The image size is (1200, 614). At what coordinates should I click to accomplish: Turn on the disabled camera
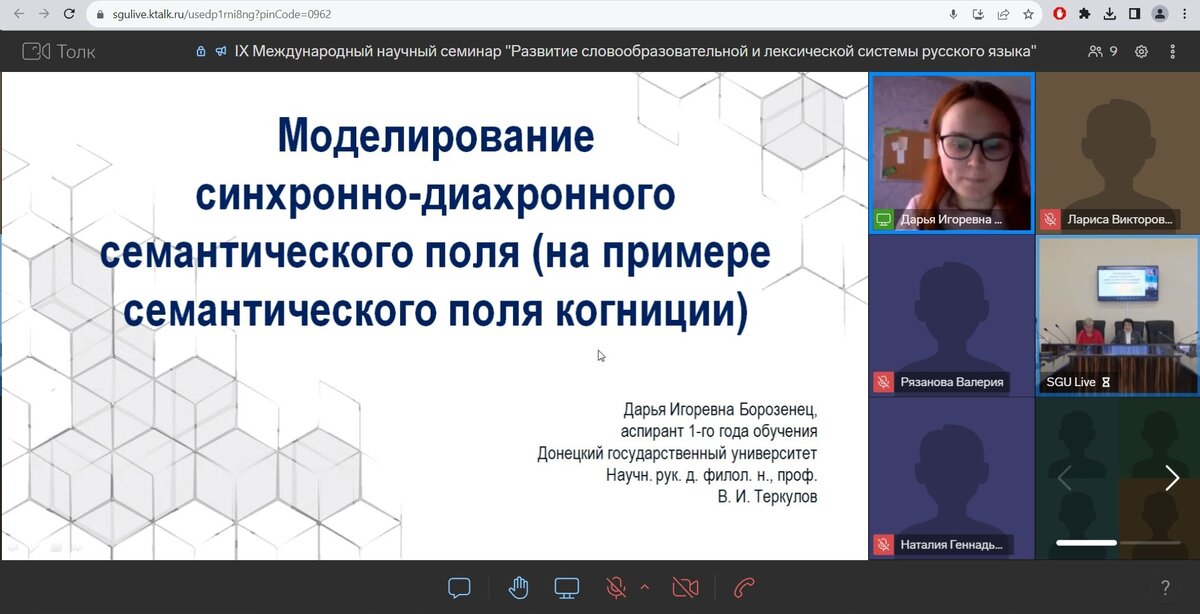[x=686, y=589]
